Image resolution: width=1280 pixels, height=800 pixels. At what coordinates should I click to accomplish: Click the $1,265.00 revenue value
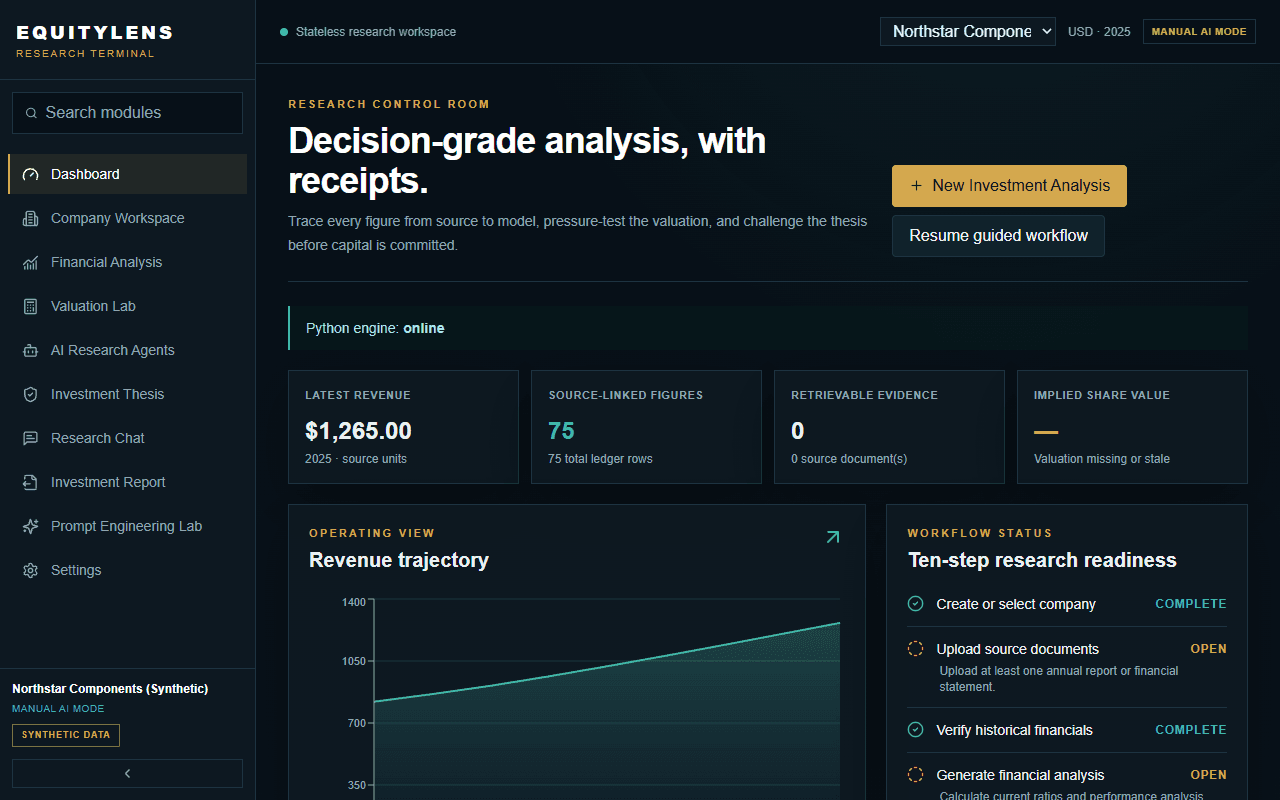pyautogui.click(x=358, y=431)
